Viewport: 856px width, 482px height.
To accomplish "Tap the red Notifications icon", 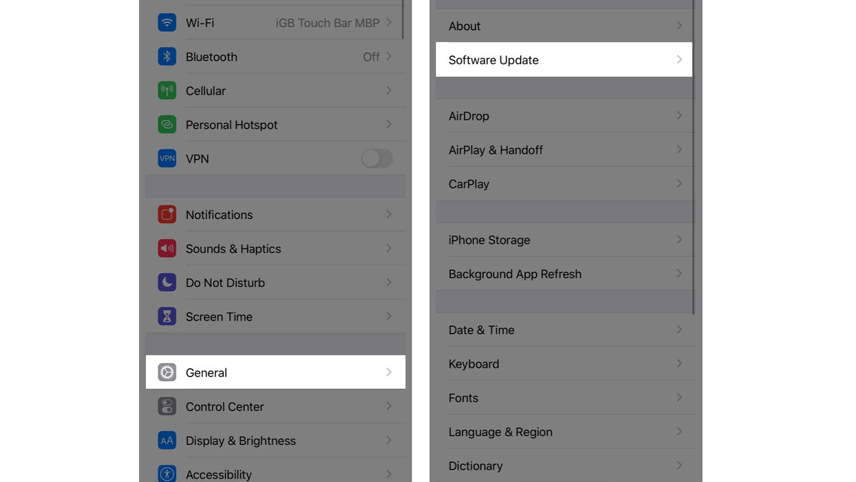I will tap(167, 215).
